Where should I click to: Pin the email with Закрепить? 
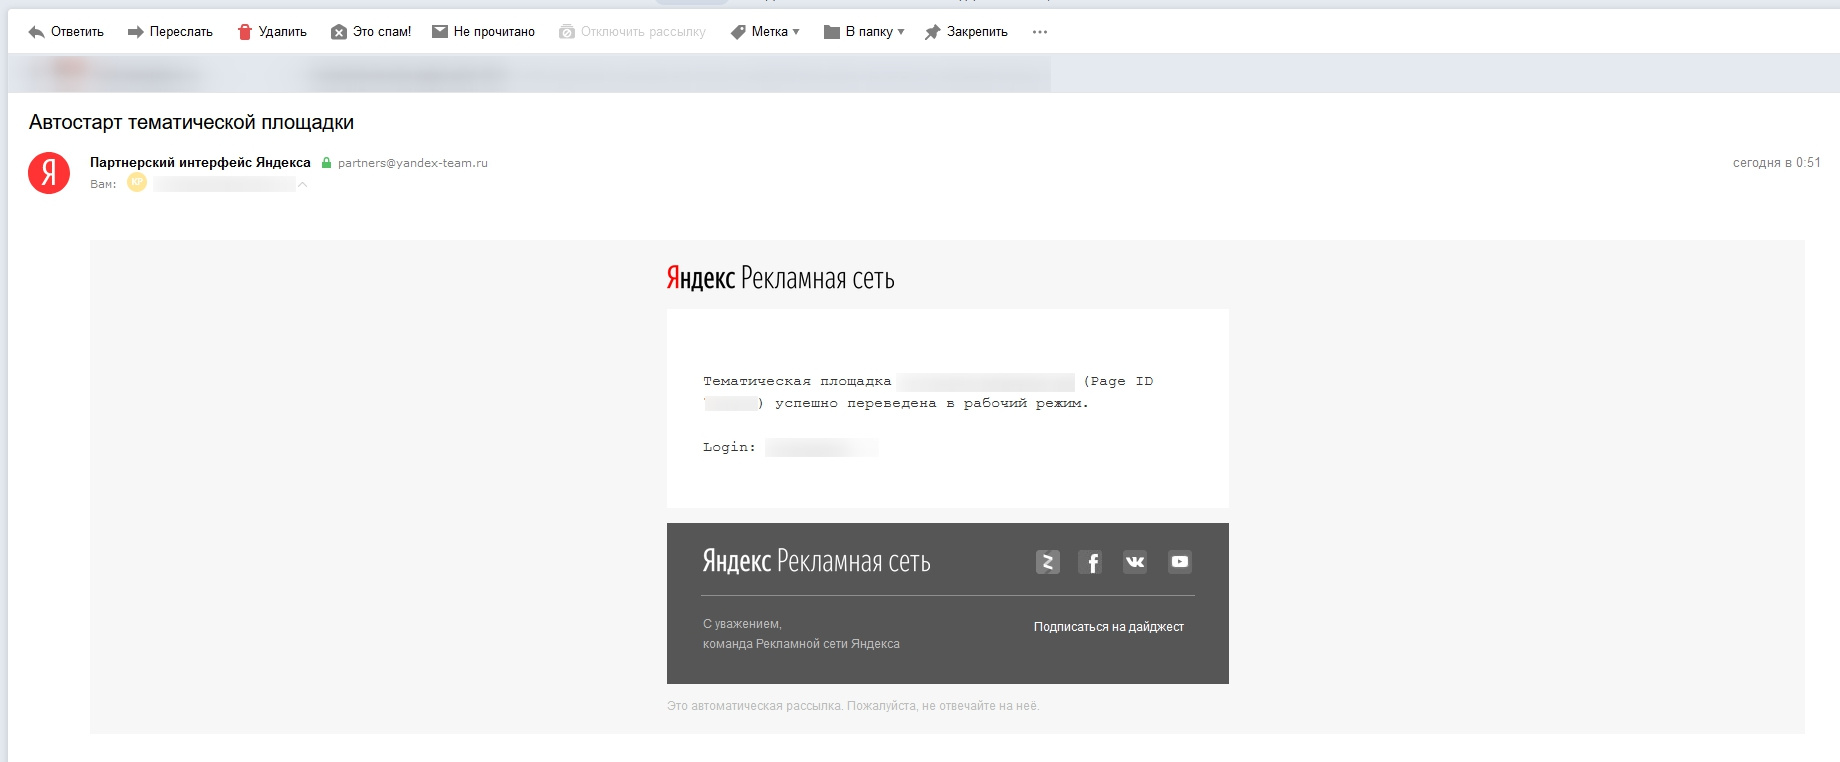coord(966,32)
